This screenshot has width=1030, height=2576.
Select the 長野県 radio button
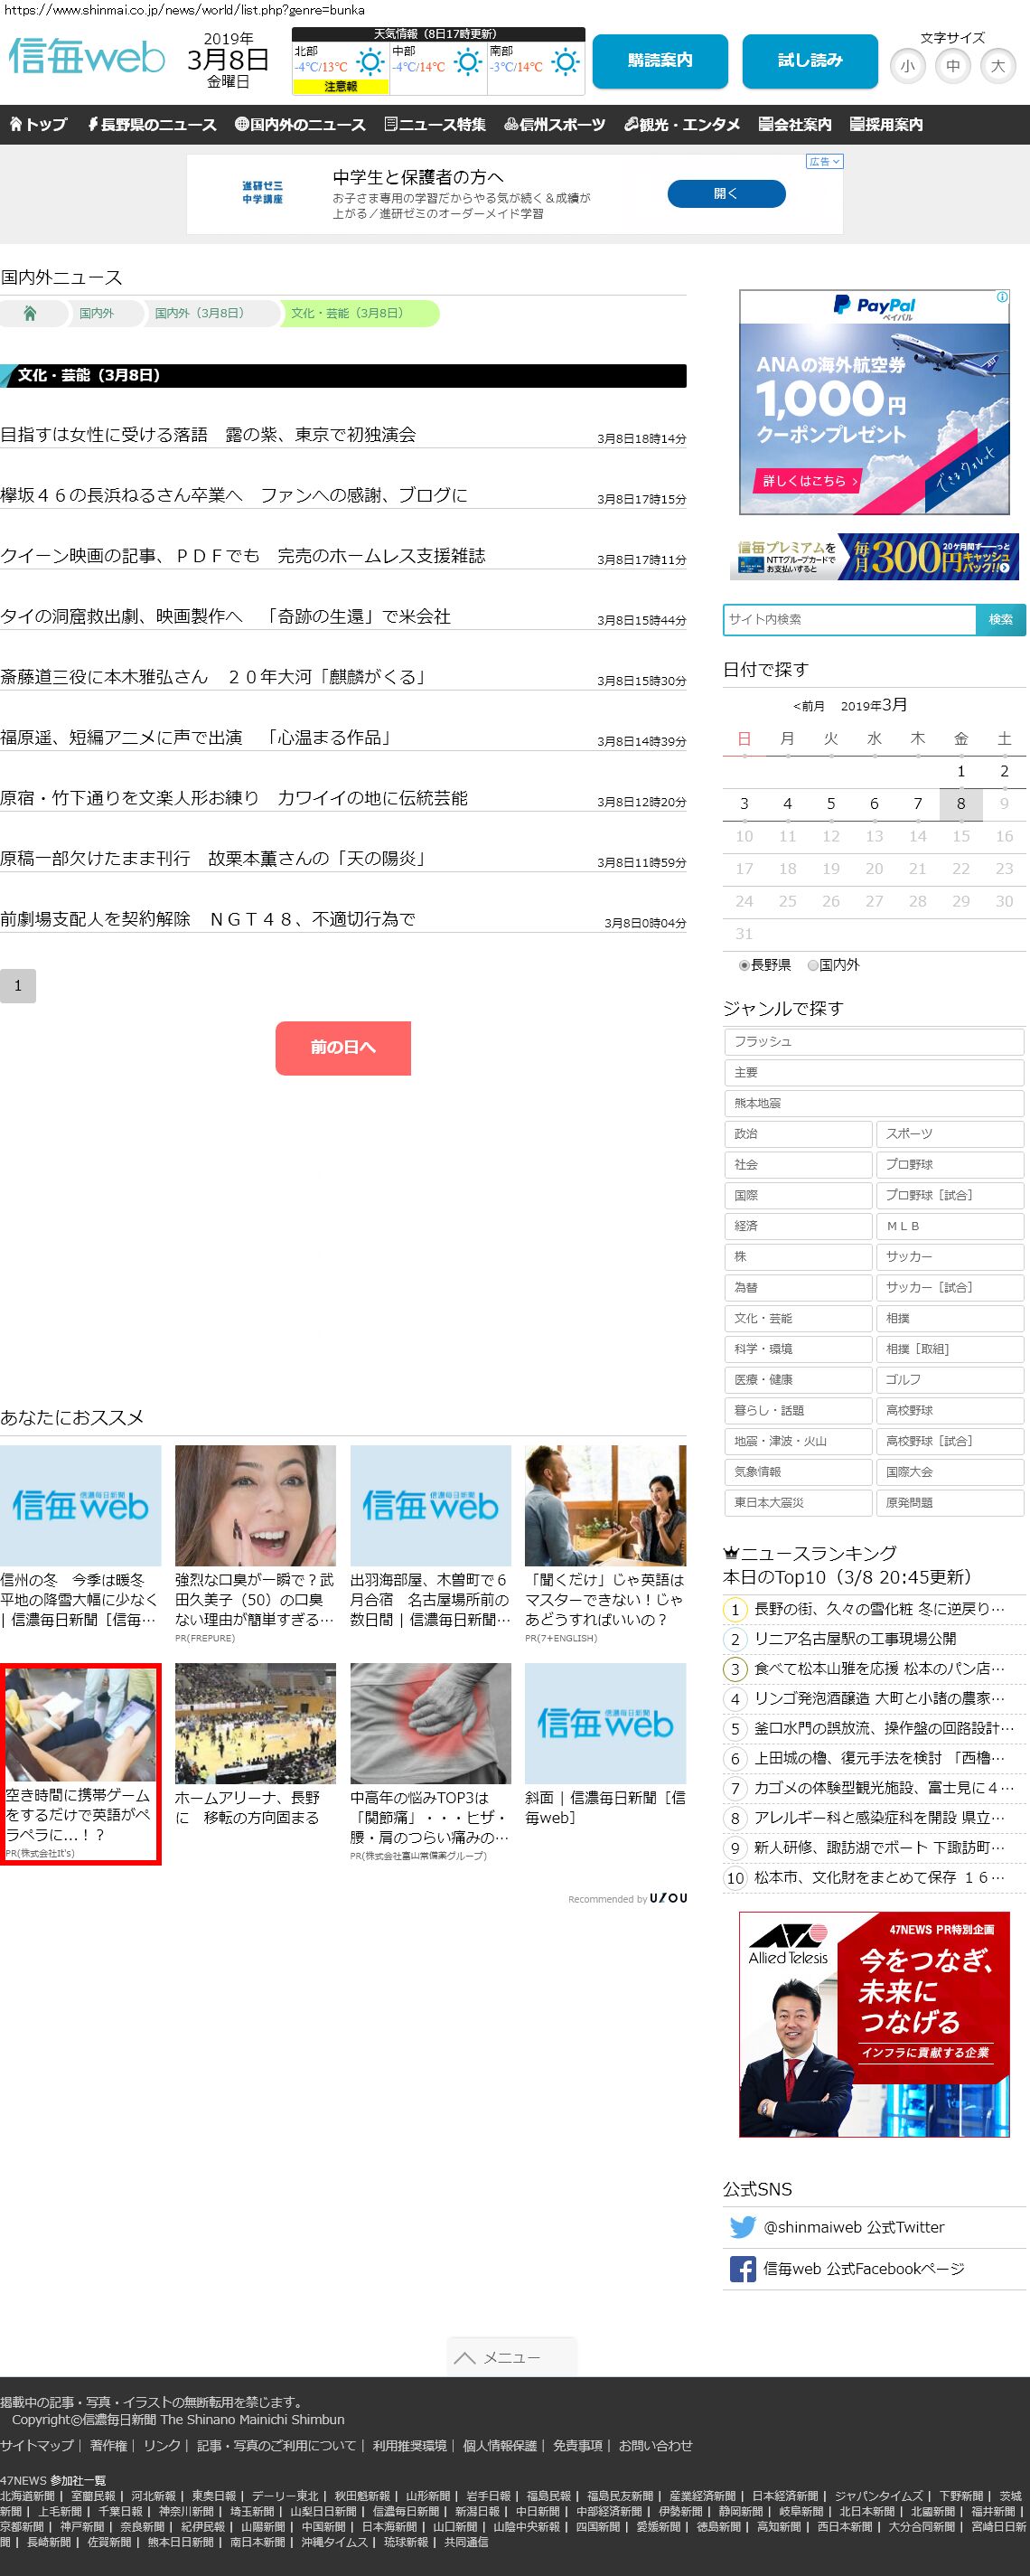pos(744,965)
